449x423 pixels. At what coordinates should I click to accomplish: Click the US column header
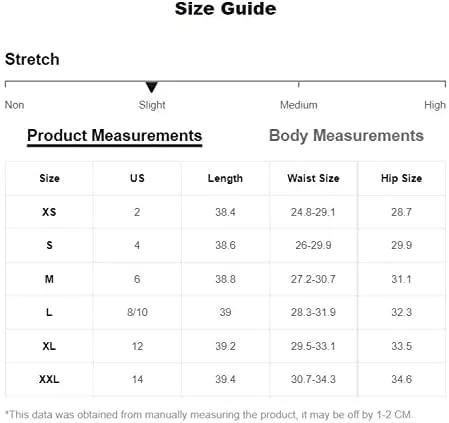pyautogui.click(x=137, y=178)
